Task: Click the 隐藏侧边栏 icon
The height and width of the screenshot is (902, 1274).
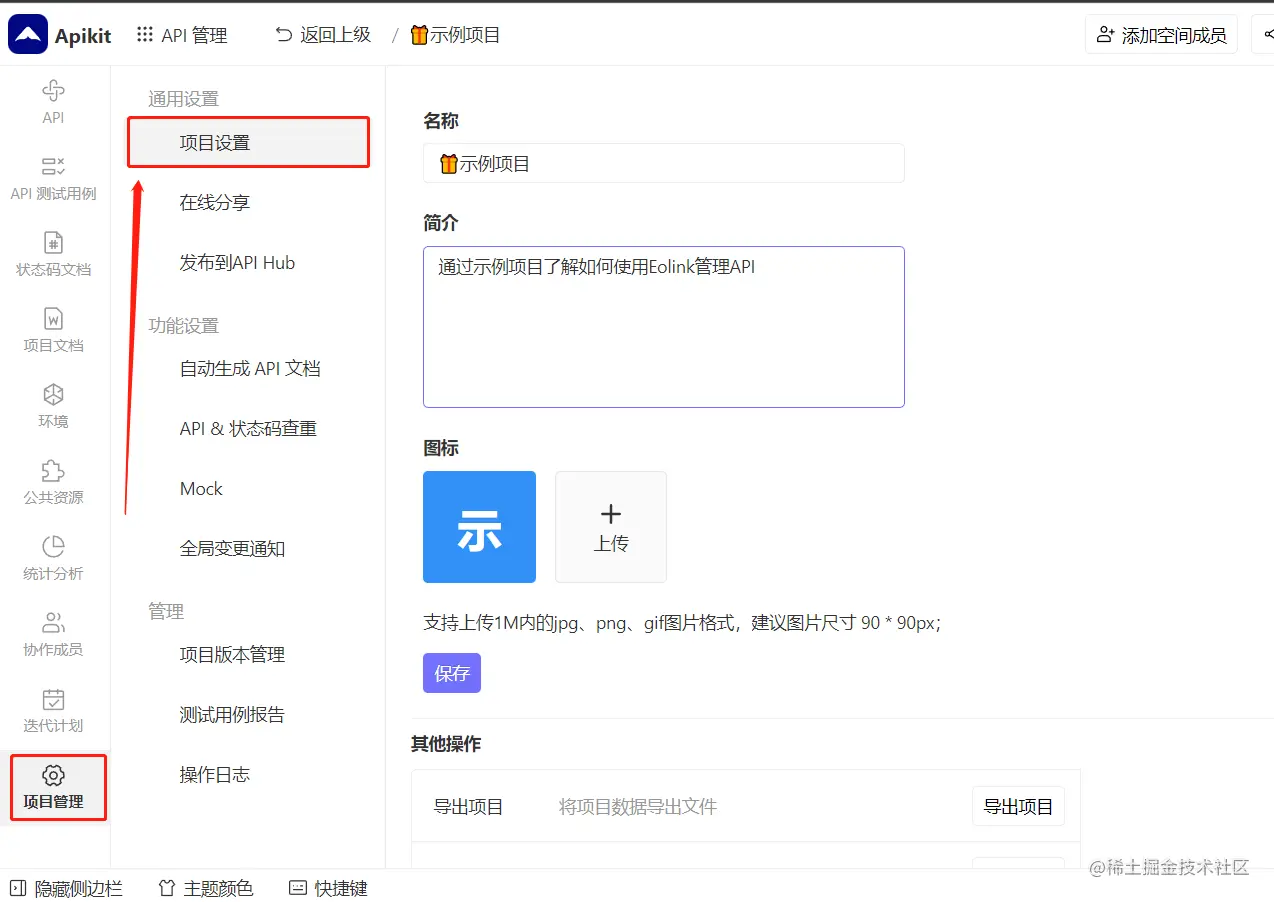Action: pyautogui.click(x=18, y=888)
